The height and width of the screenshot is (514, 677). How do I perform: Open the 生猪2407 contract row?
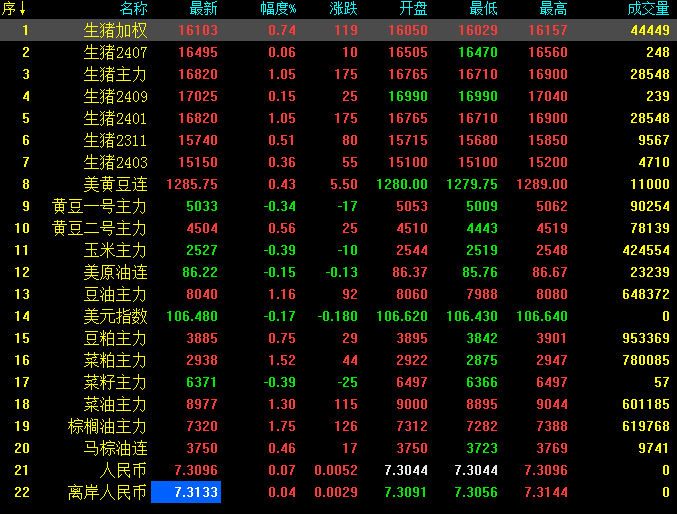click(115, 52)
